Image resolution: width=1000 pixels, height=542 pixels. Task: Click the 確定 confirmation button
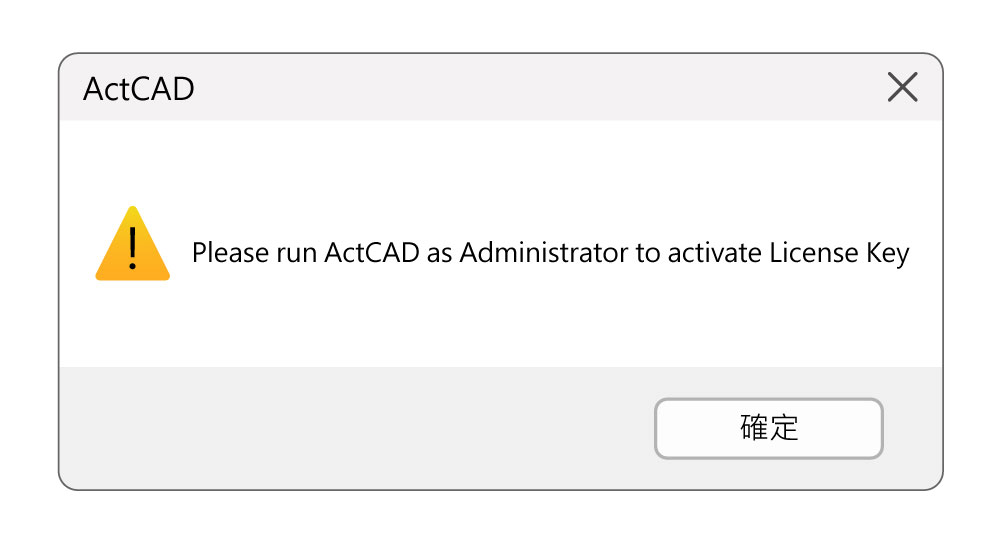click(x=768, y=428)
